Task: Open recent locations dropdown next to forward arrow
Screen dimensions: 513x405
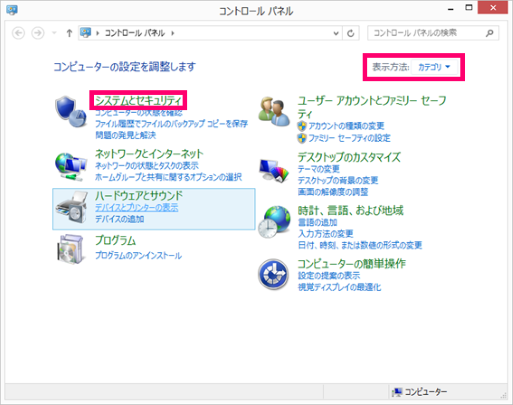Action: [54, 33]
